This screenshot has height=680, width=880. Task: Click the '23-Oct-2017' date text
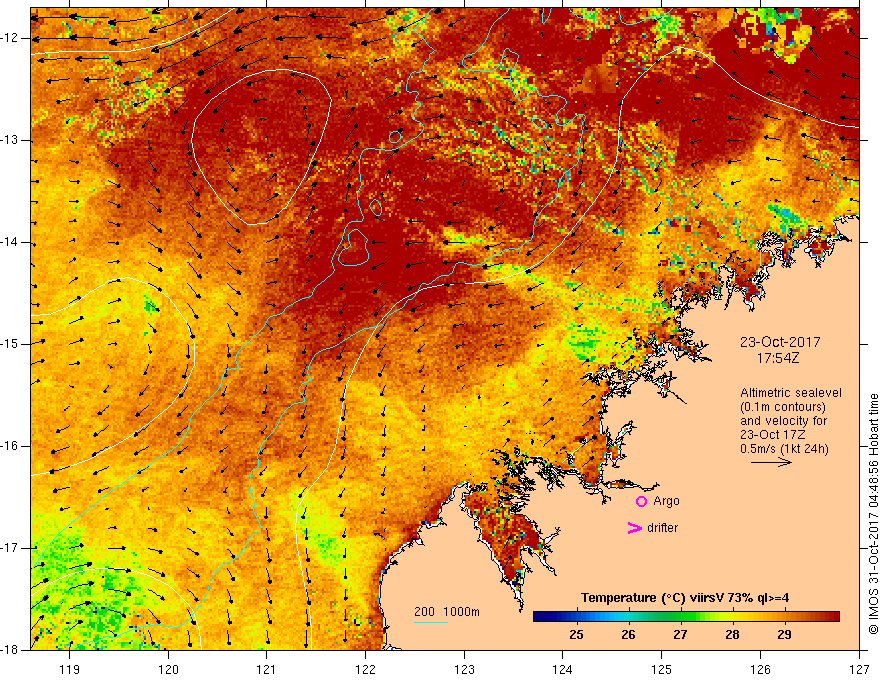(780, 342)
